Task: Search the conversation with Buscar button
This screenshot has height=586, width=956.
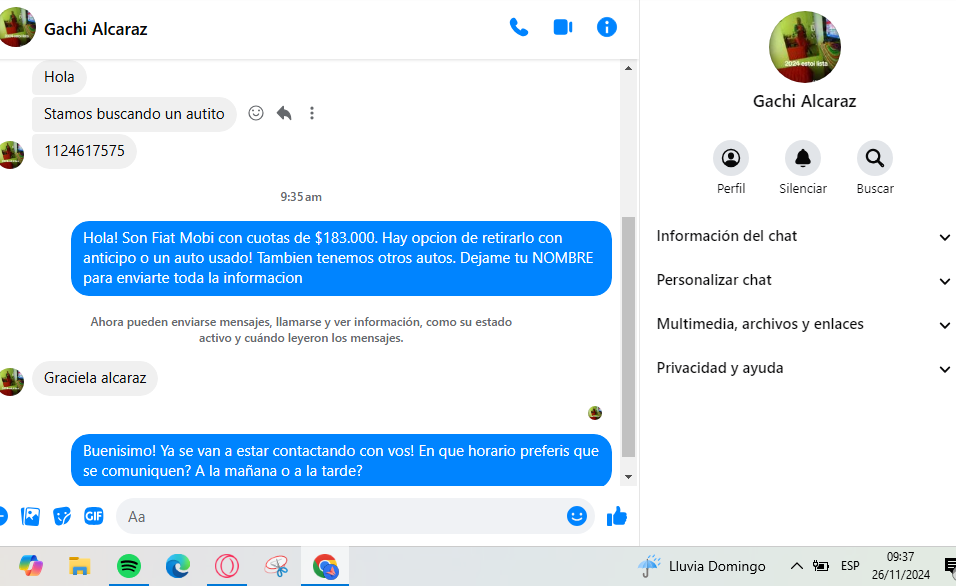Action: click(874, 158)
